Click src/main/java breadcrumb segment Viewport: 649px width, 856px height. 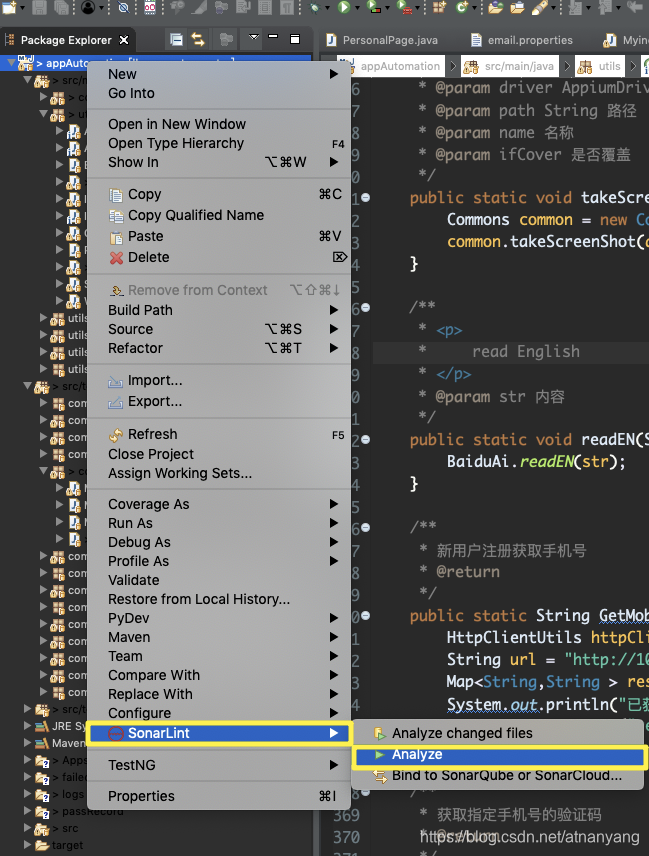[510, 66]
